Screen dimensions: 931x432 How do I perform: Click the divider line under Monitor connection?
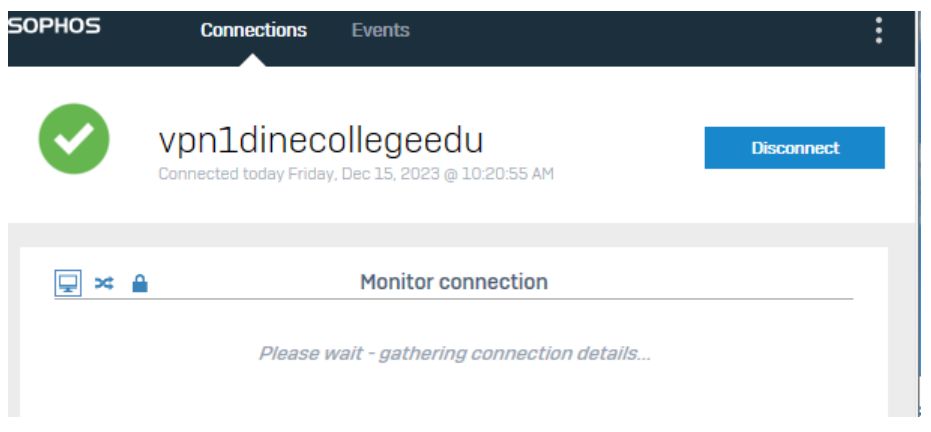[x=454, y=298]
